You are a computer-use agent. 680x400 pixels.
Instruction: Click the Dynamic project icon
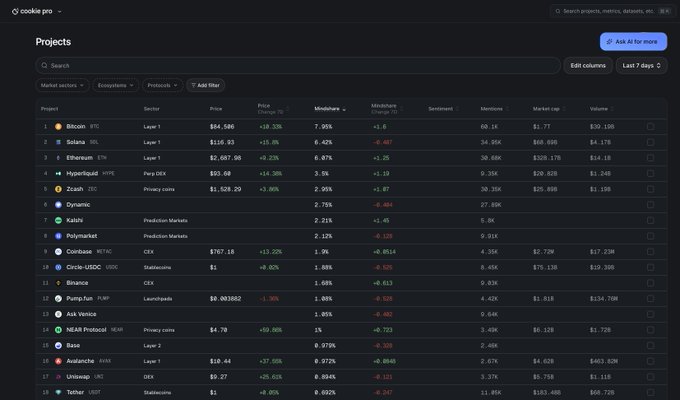[x=58, y=205]
